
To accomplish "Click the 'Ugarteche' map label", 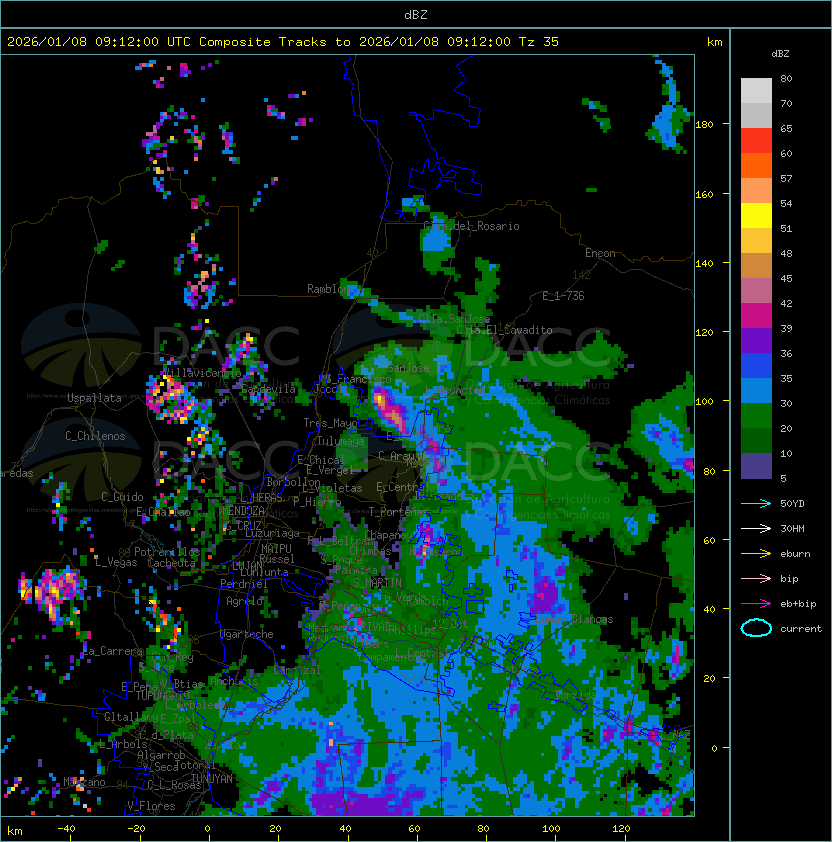I will click(x=247, y=634).
